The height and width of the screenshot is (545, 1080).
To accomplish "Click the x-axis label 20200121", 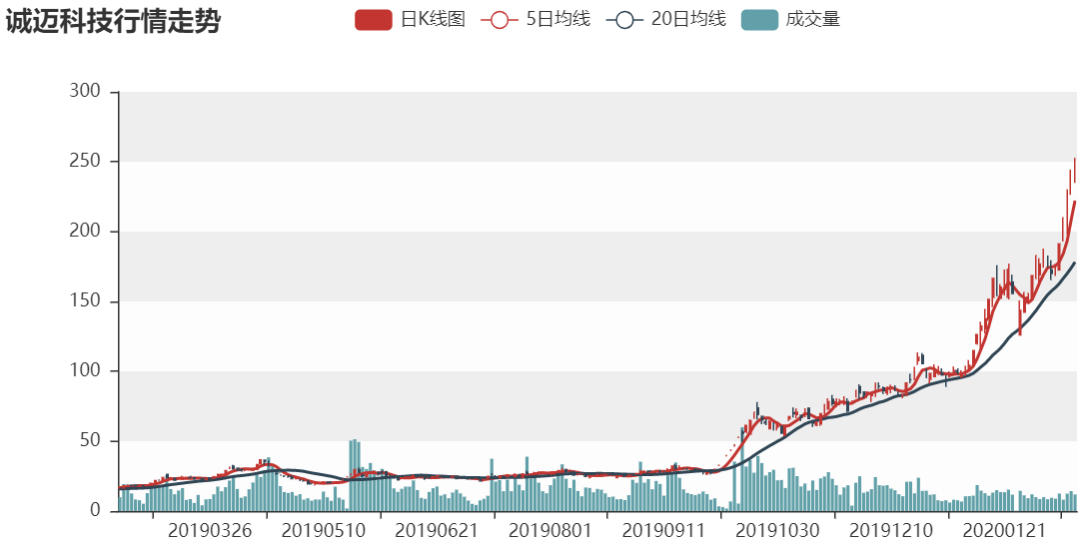I will 1004,531.
